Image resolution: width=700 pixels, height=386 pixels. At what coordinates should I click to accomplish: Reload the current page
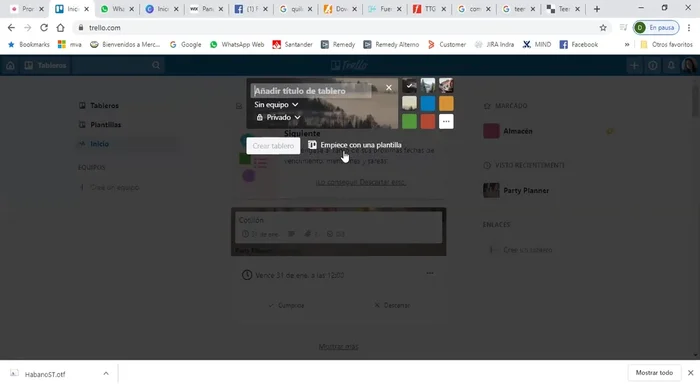(x=44, y=28)
